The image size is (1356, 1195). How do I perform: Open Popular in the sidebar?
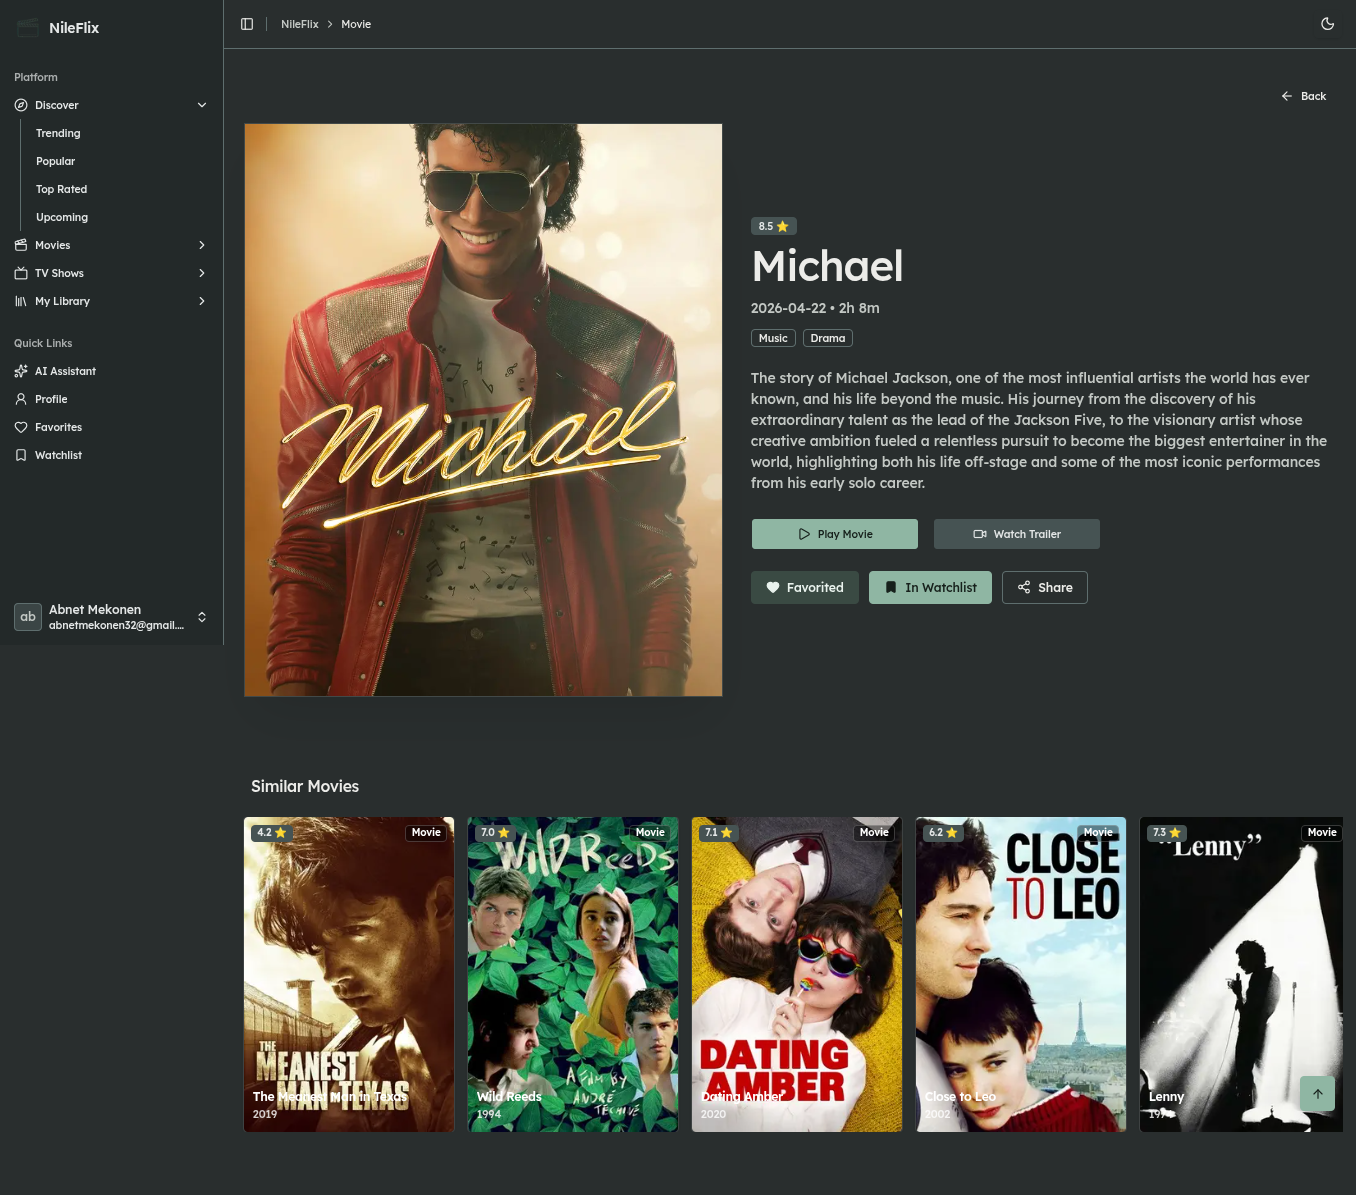56,161
